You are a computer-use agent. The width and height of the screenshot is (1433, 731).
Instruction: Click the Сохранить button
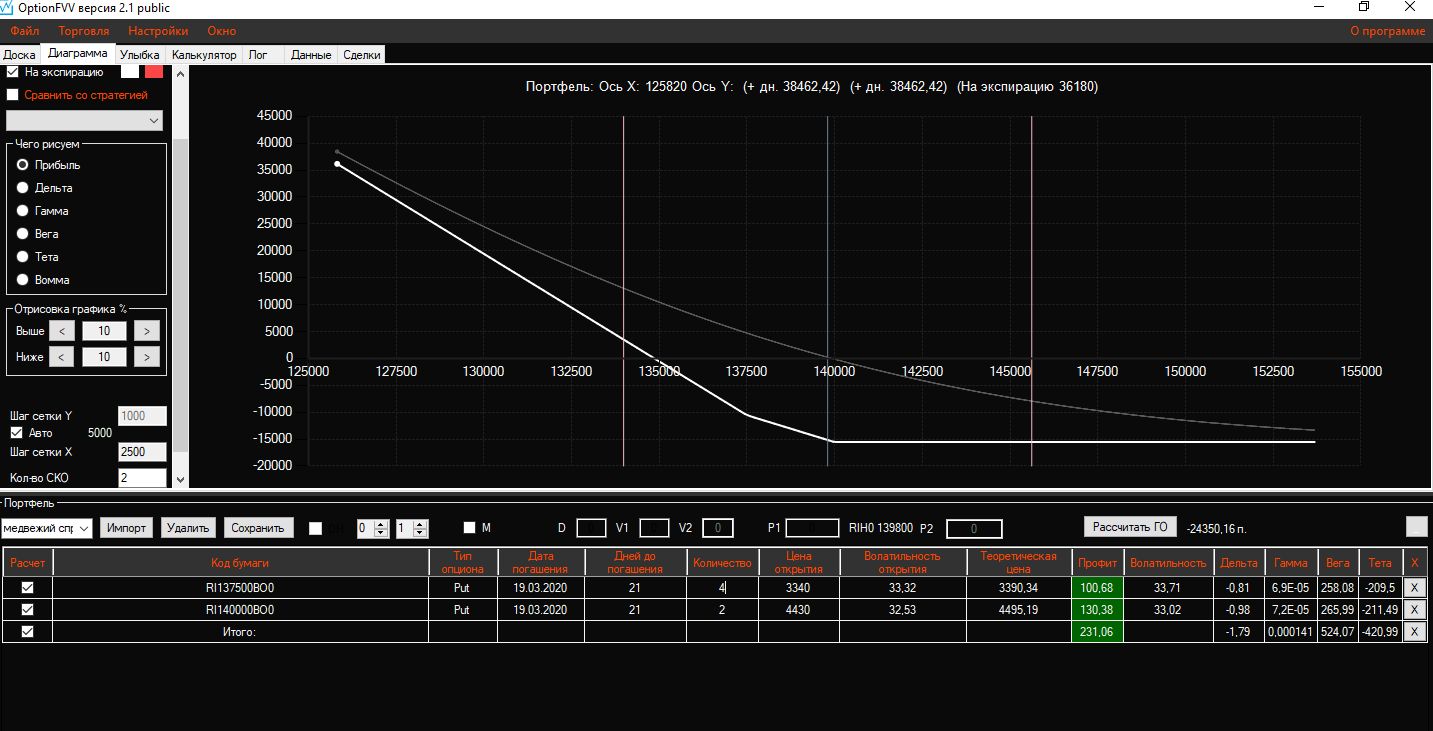click(x=259, y=528)
